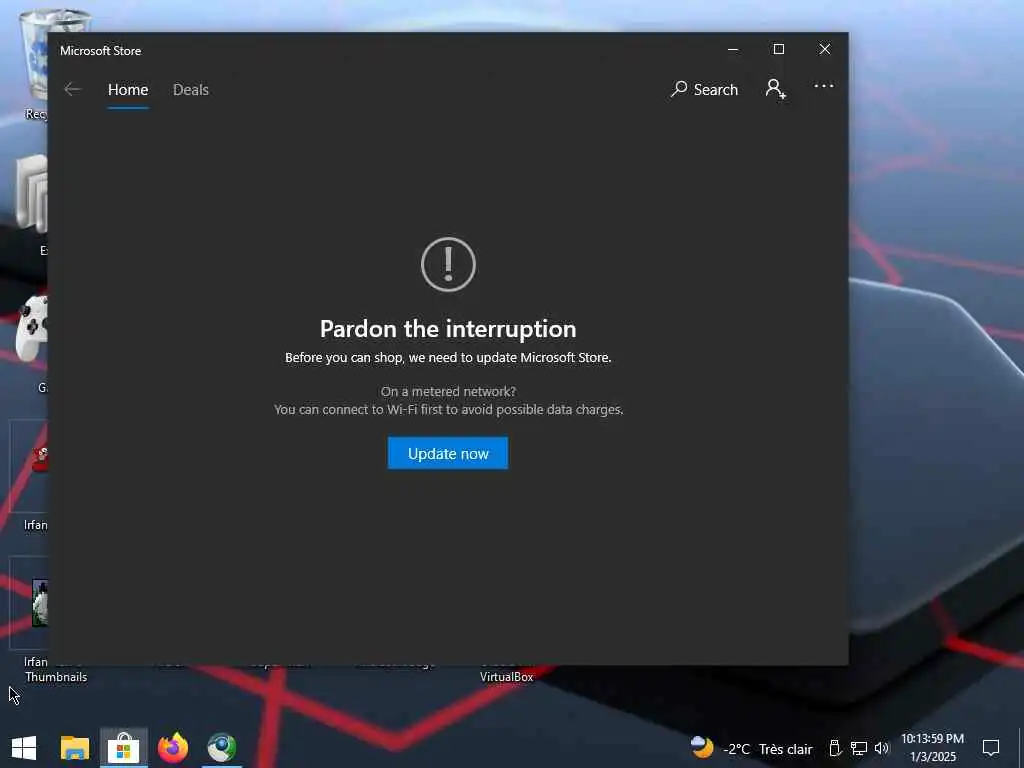The width and height of the screenshot is (1024, 768).
Task: Click the Update now button
Action: pyautogui.click(x=448, y=453)
